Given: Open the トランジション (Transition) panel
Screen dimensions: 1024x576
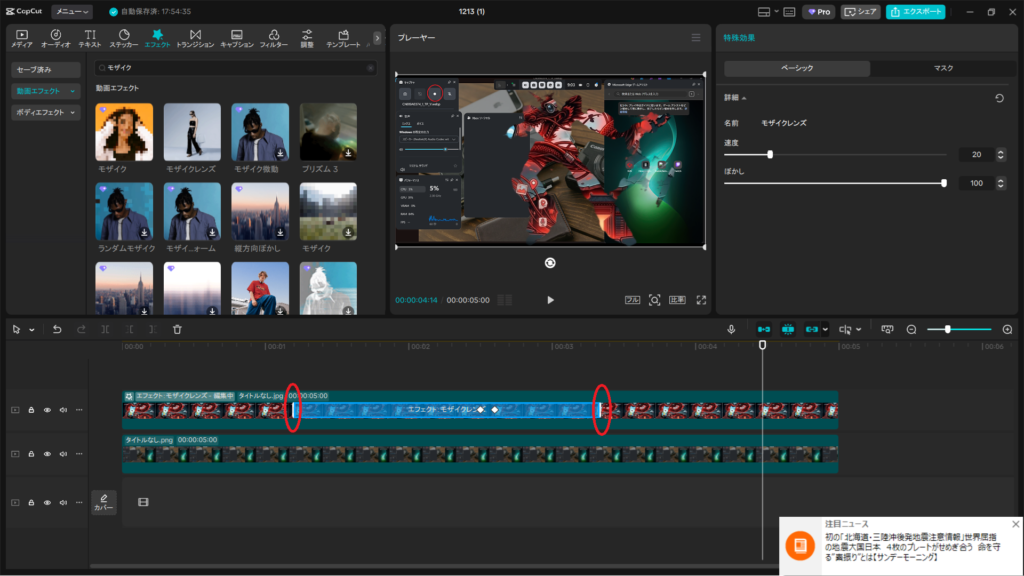Looking at the screenshot, I should pyautogui.click(x=195, y=38).
